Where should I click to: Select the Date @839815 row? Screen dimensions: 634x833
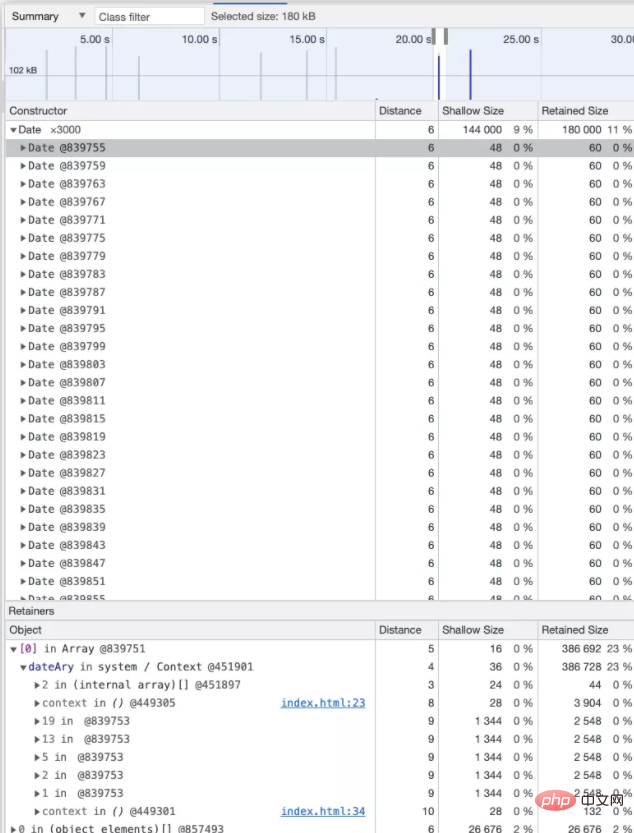[319, 419]
